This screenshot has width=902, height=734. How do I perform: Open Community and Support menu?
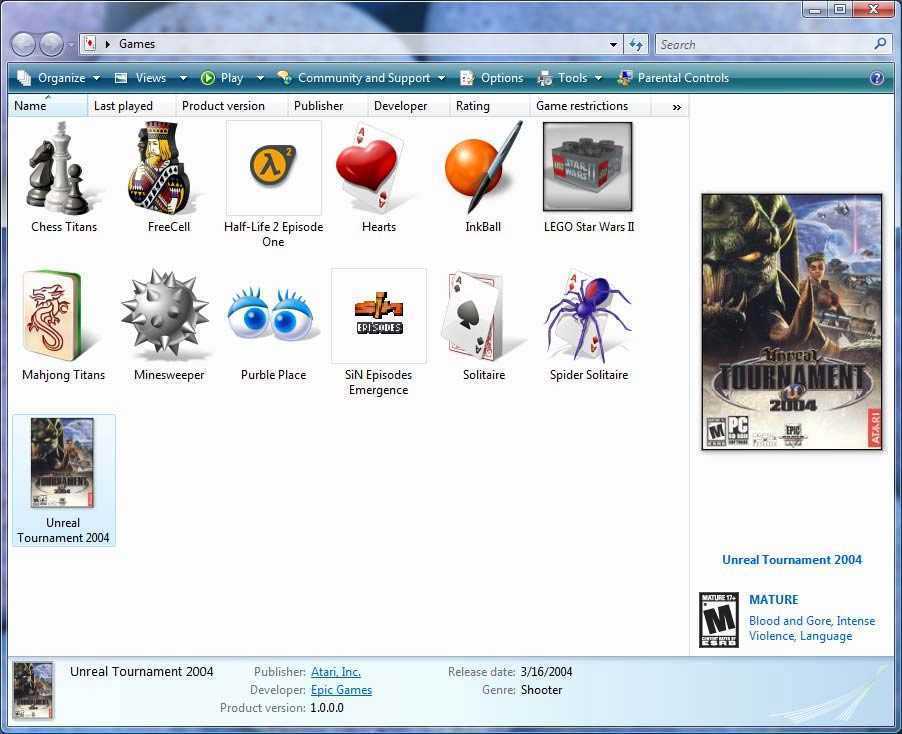pos(361,78)
